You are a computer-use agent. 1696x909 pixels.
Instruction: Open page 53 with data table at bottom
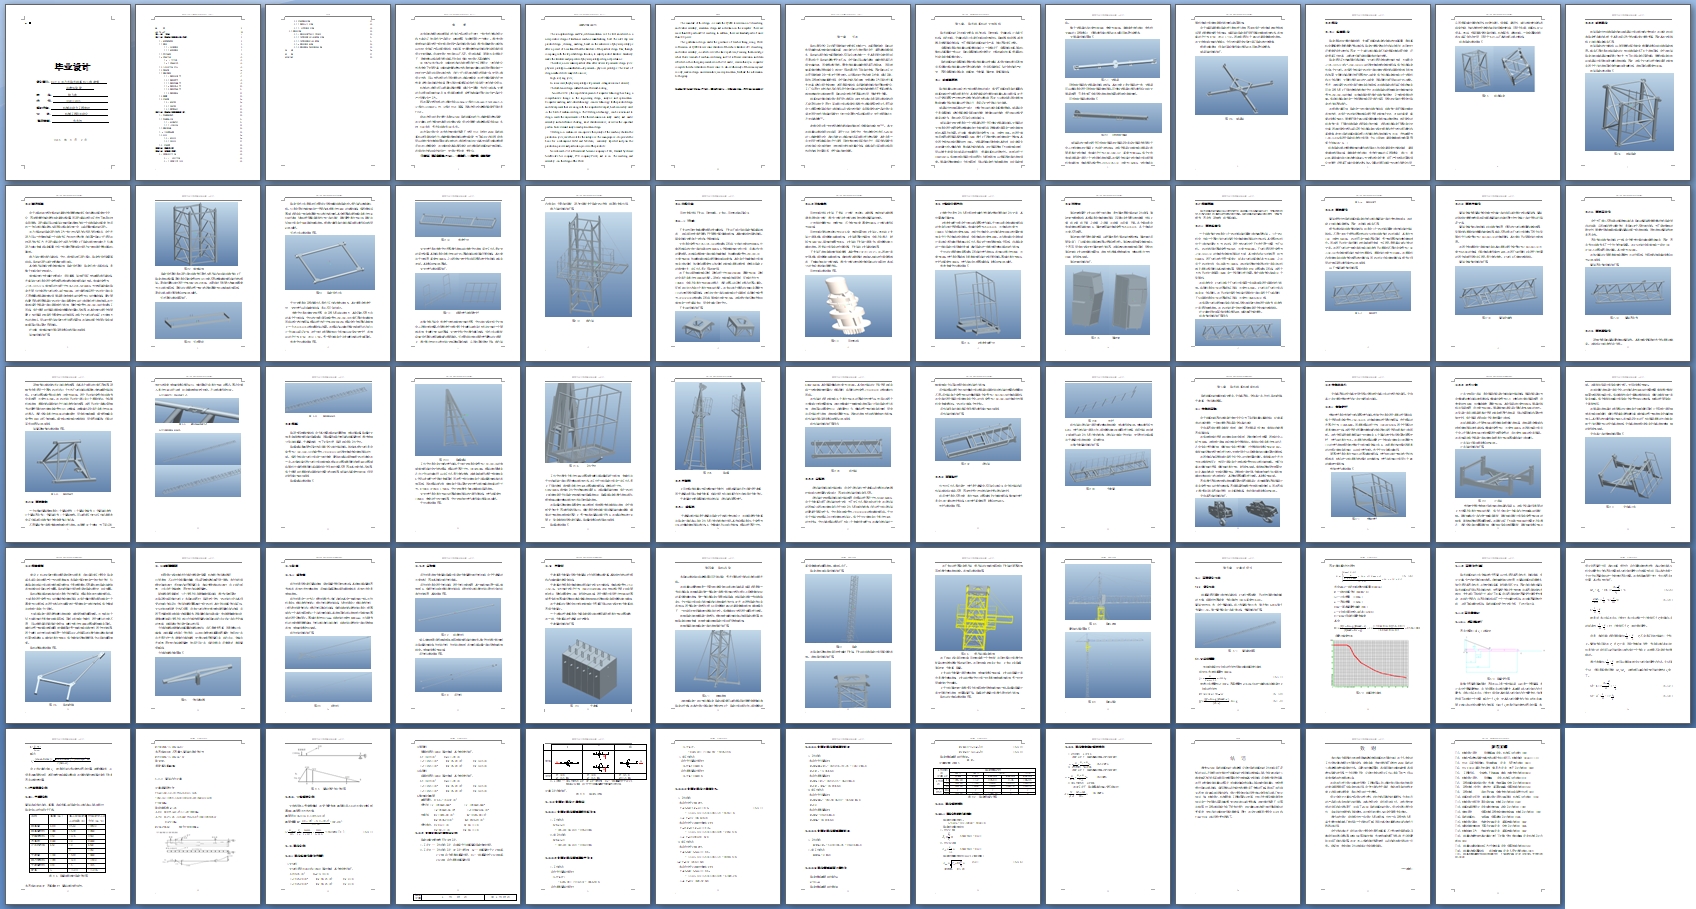[x=68, y=816]
